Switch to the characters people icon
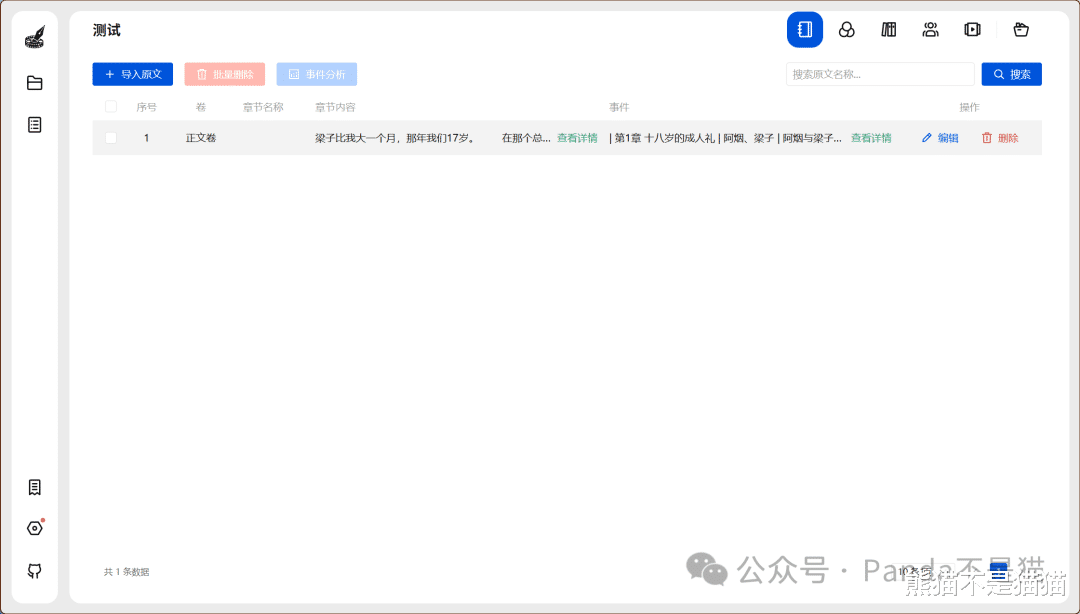The width and height of the screenshot is (1080, 614). (931, 30)
